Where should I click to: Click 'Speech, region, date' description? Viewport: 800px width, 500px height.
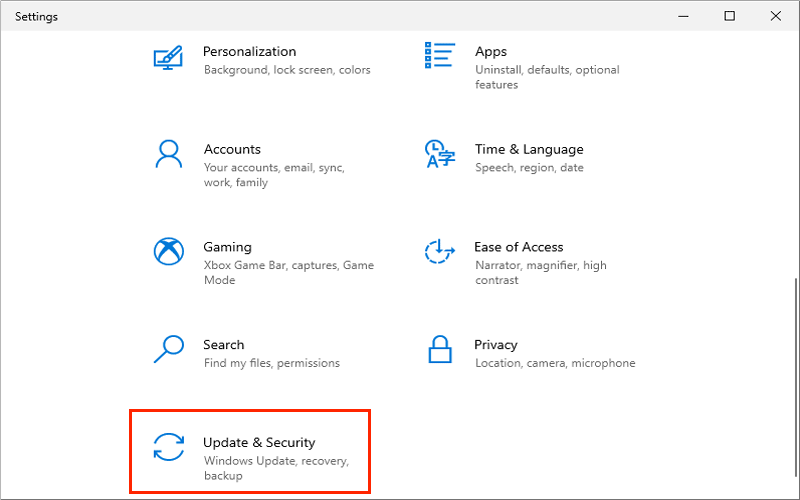529,168
